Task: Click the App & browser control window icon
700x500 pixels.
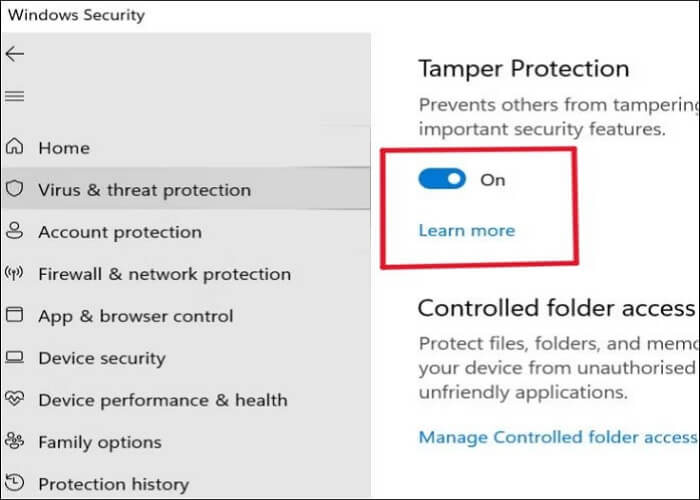Action: coord(15,316)
